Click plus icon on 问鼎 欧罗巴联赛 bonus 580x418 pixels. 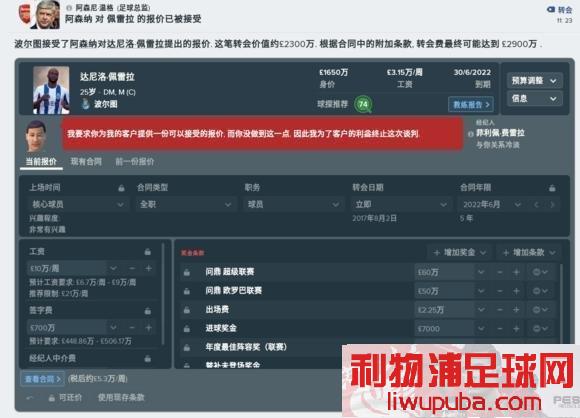click(x=516, y=291)
